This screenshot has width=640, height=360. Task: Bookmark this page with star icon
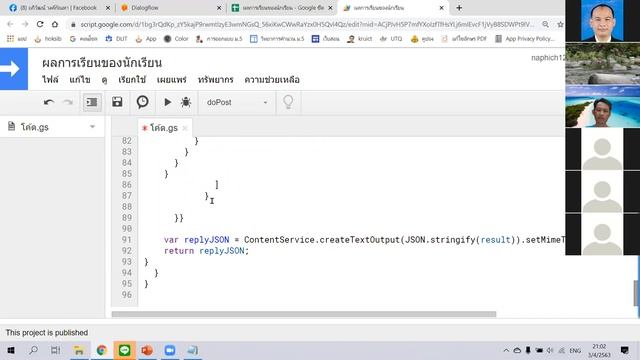click(560, 24)
